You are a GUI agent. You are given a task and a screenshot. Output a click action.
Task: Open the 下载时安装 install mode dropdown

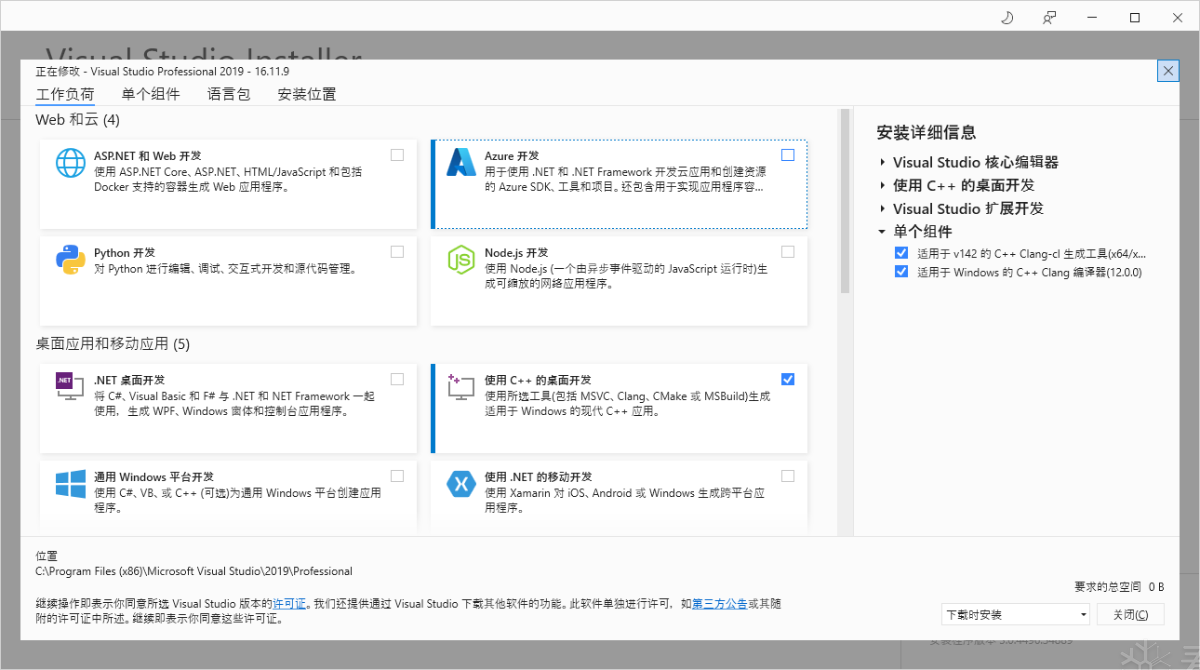(x=1016, y=614)
